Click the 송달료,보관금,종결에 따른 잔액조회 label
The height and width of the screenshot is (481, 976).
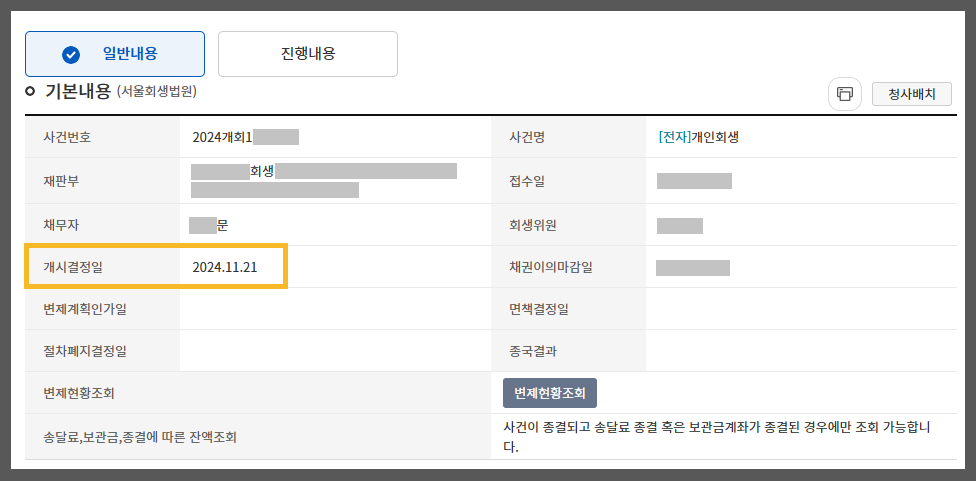tap(140, 437)
